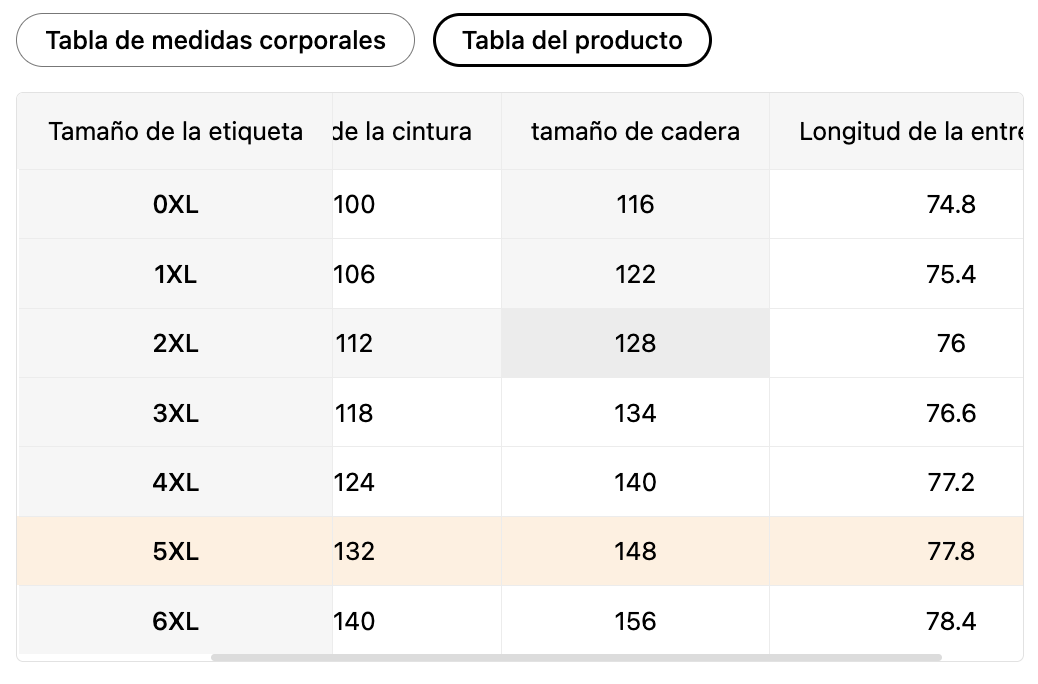Click hip size value 128
1038x684 pixels.
pyautogui.click(x=635, y=344)
